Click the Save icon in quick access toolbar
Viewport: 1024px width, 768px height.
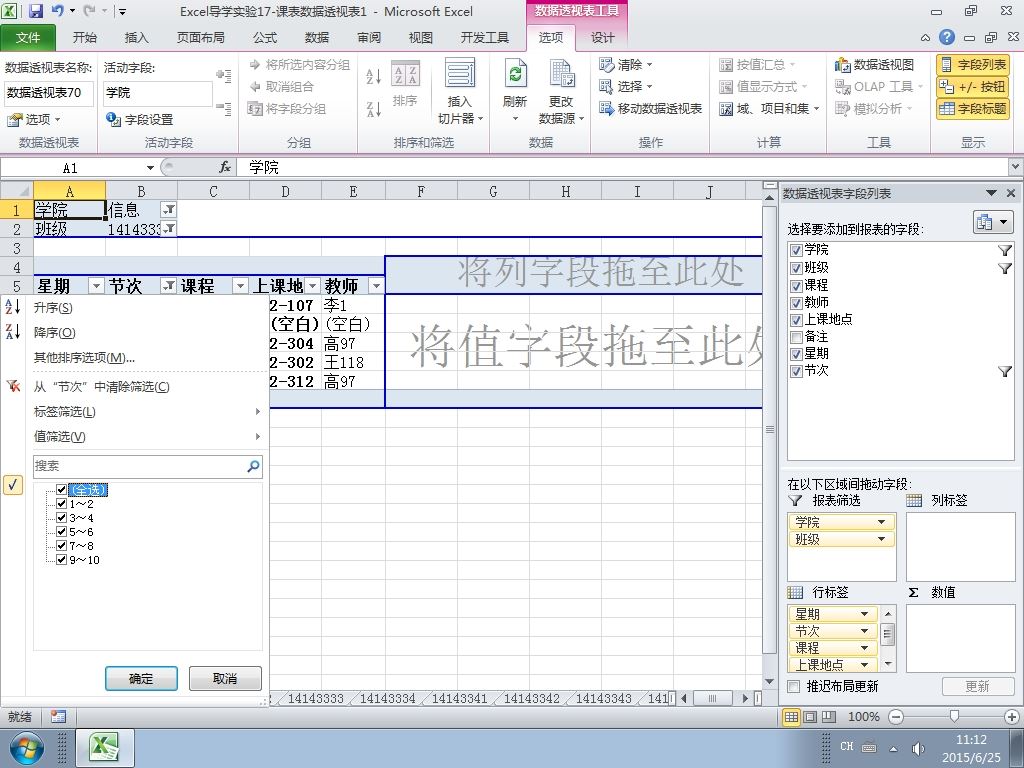pos(35,10)
